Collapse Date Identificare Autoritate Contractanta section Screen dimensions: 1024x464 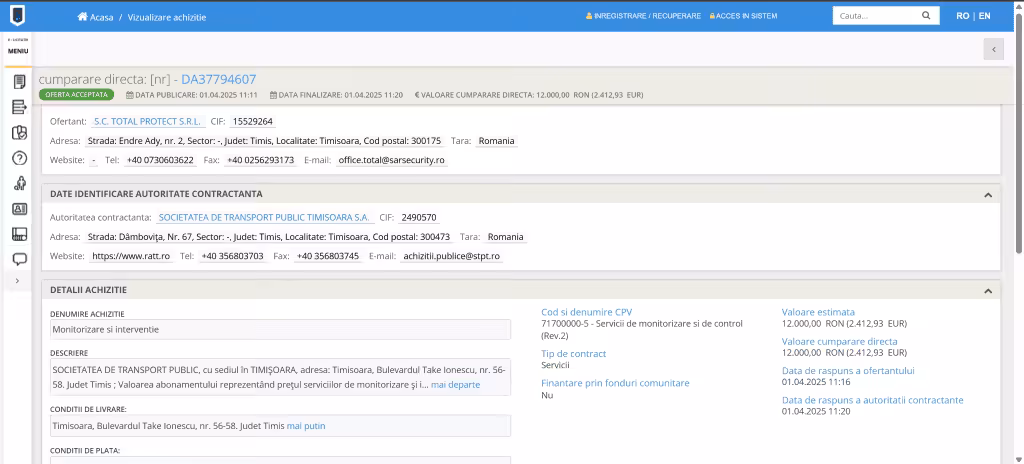click(x=988, y=195)
